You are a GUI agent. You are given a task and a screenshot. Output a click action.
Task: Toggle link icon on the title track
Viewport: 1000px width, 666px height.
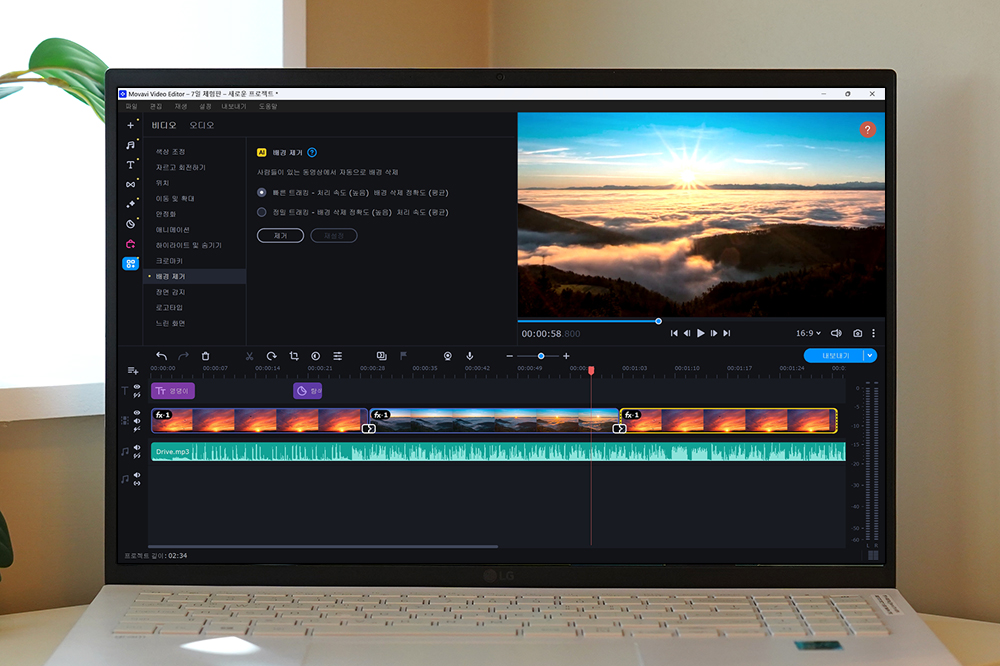point(136,395)
